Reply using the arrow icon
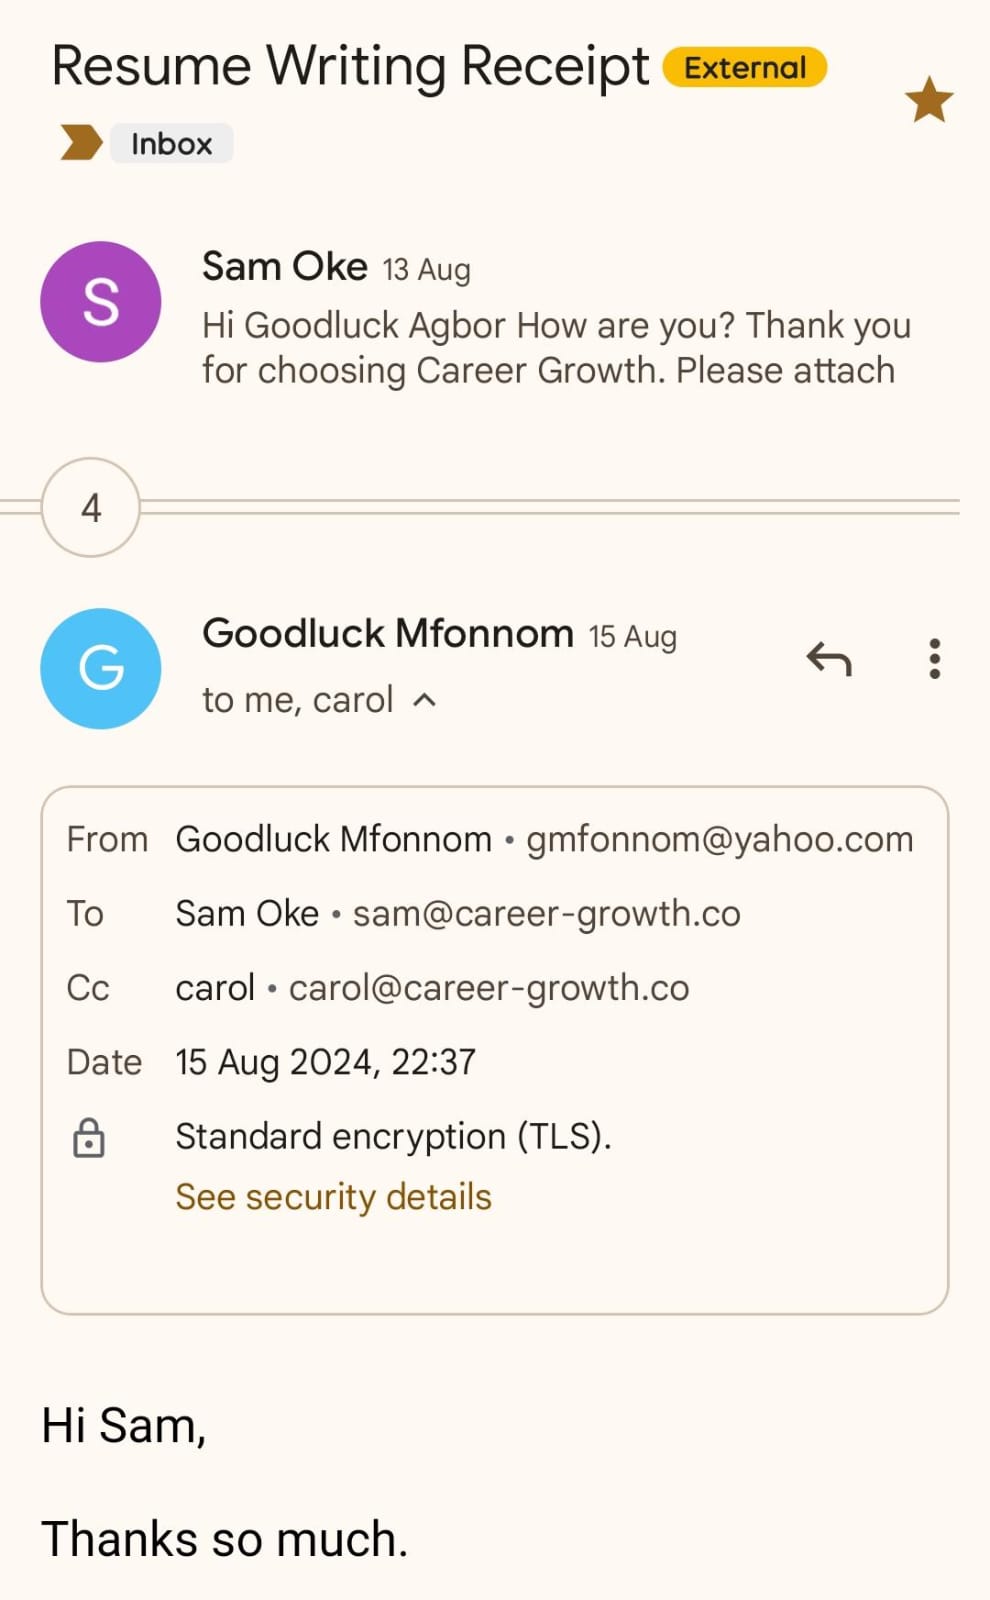The image size is (990, 1600). [x=829, y=659]
